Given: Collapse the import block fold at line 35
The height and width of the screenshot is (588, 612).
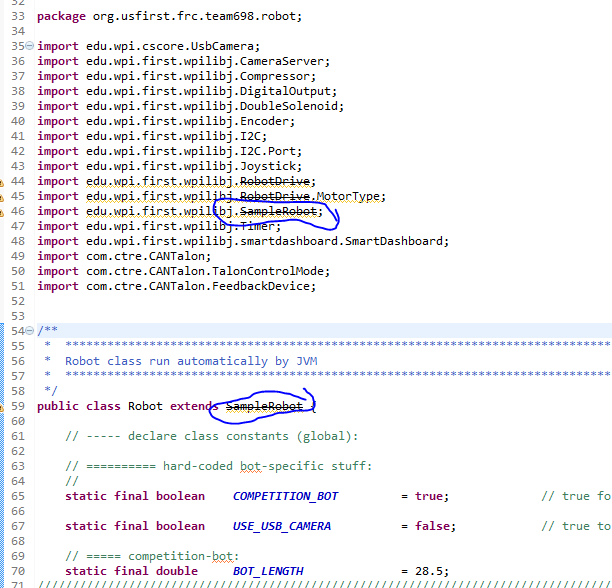Looking at the screenshot, I should point(29,46).
